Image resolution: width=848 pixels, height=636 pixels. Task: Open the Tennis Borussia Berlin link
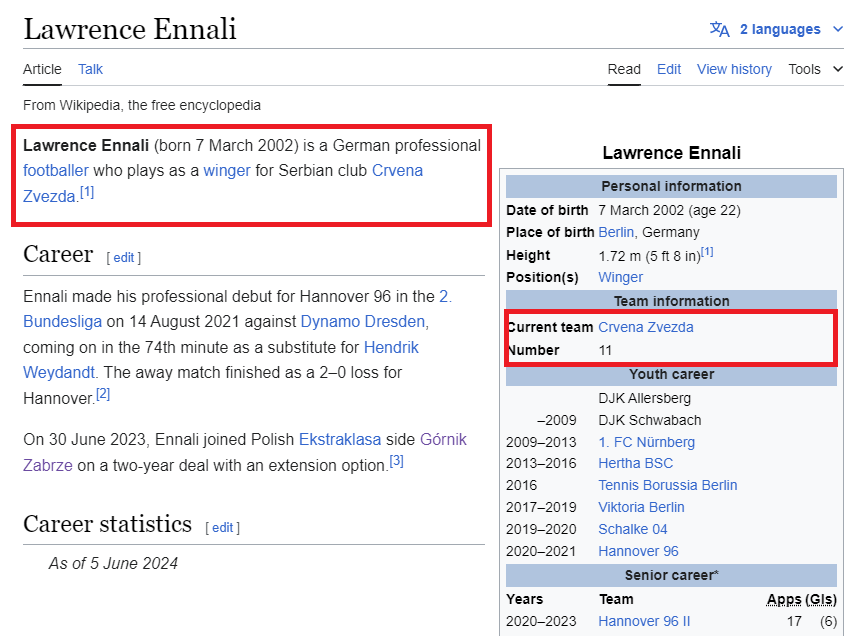tap(667, 485)
